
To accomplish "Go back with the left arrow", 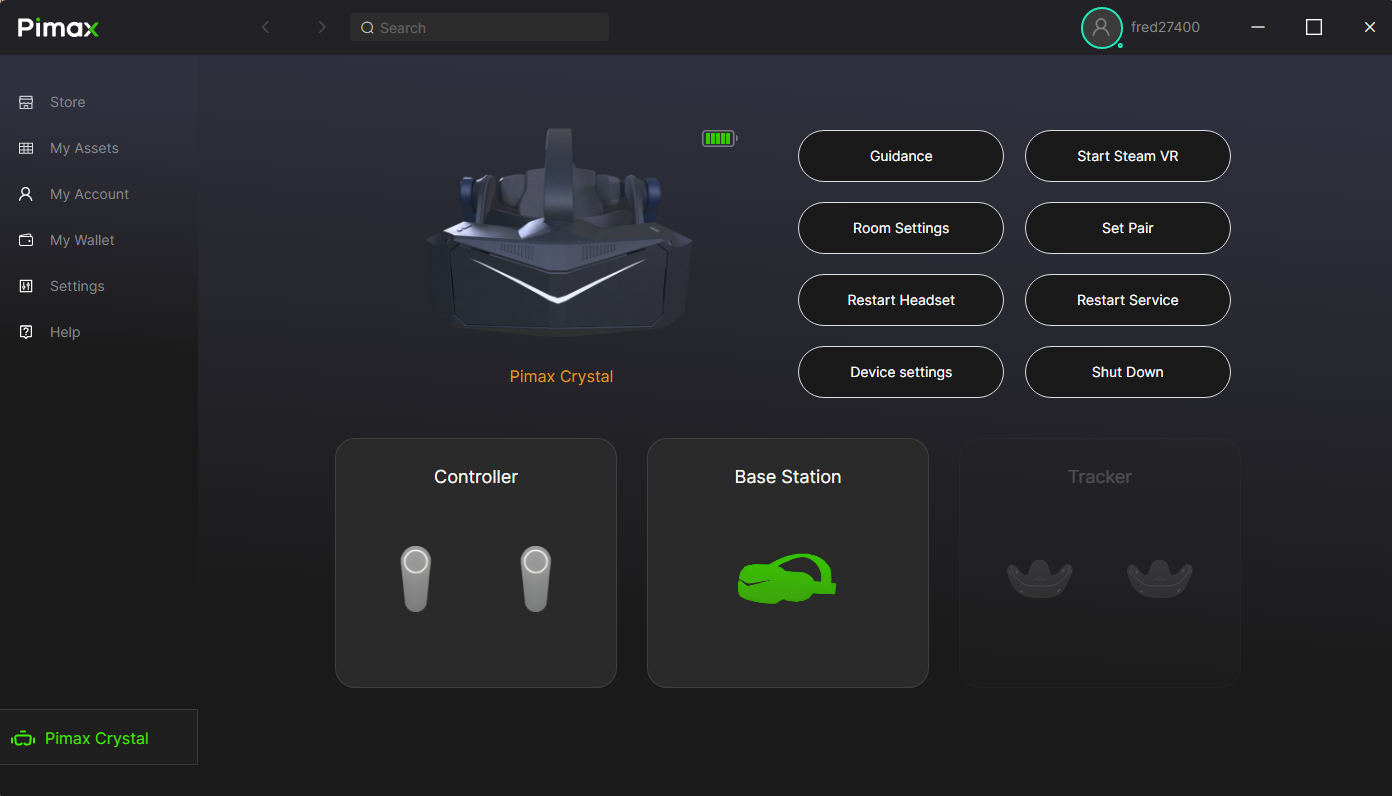I will pyautogui.click(x=266, y=28).
